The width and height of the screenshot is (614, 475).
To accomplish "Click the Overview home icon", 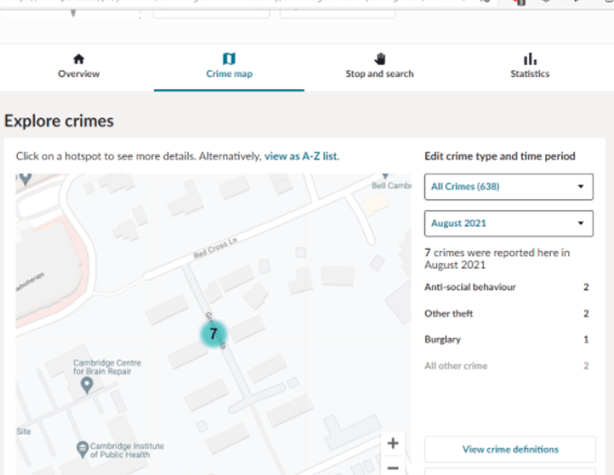I will [x=78, y=59].
